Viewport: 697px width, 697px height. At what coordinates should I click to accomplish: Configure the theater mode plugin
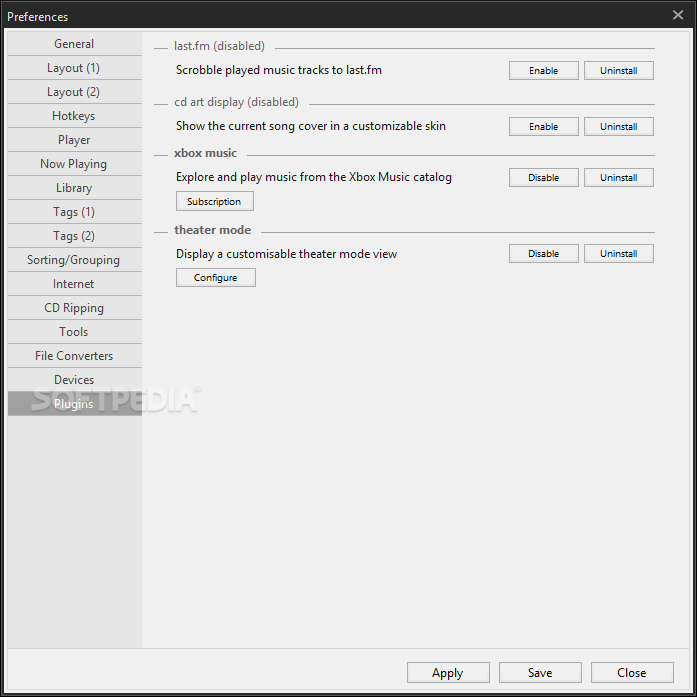tap(216, 277)
